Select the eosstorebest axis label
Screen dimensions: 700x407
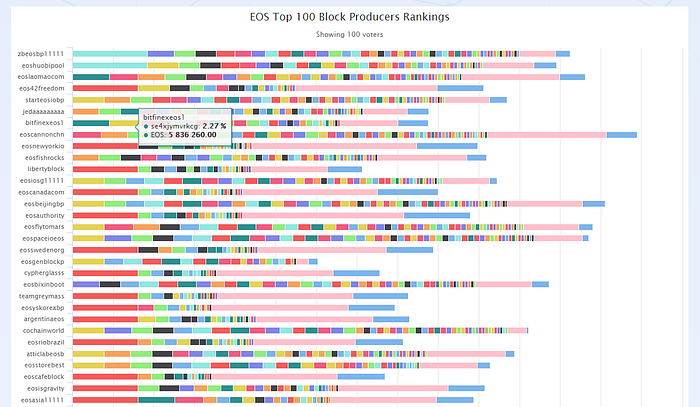click(44, 365)
